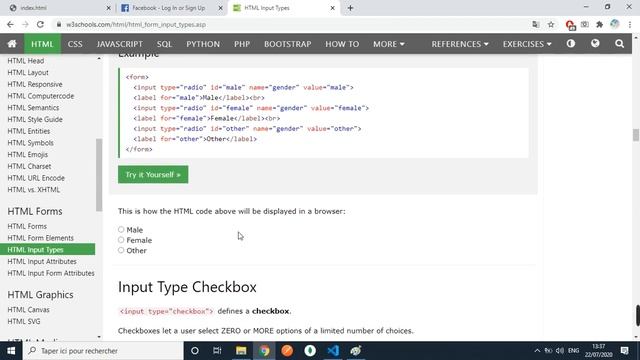Expand the MORE dropdown menu
640x360 pixels.
point(389,44)
